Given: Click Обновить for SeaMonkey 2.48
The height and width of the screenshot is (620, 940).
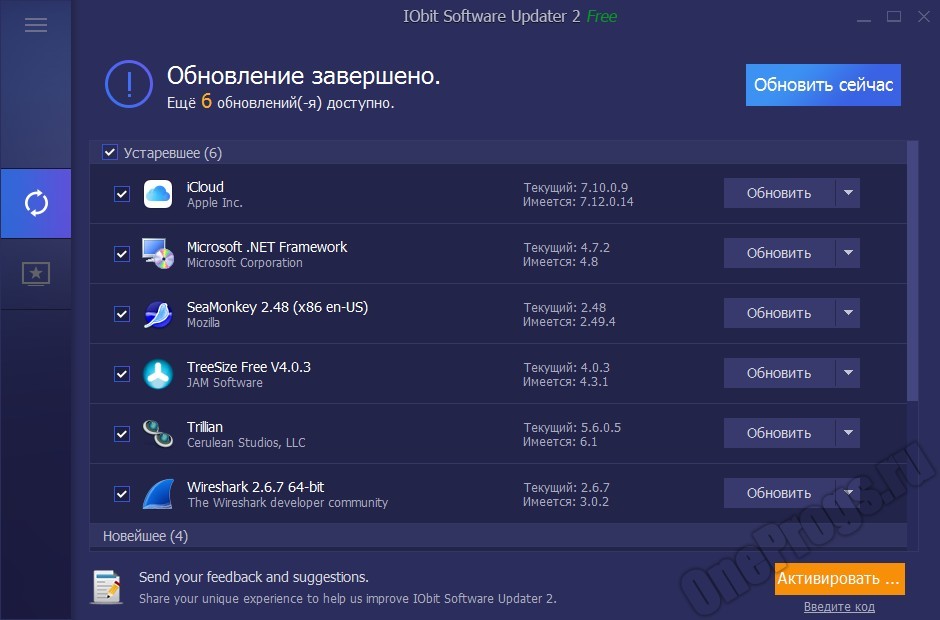Looking at the screenshot, I should (x=779, y=313).
